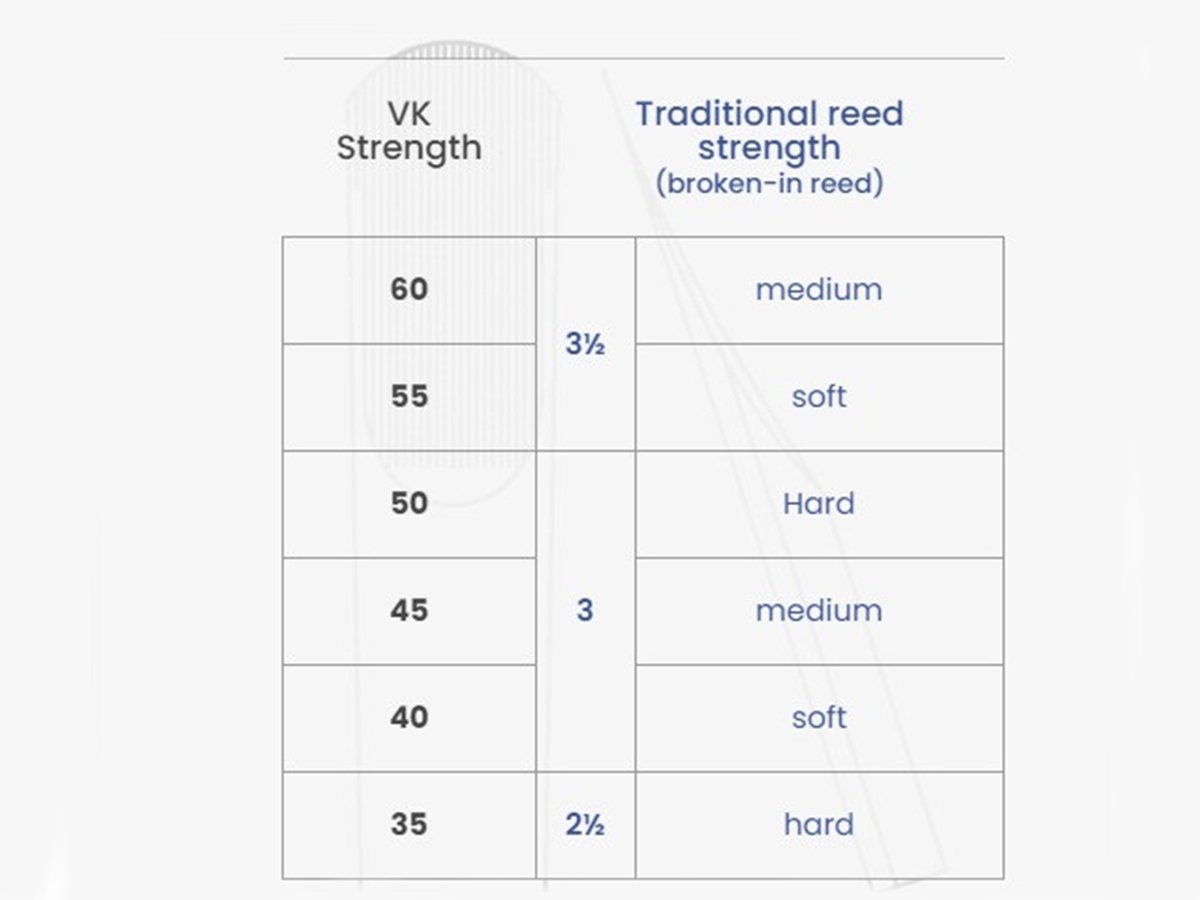The image size is (1200, 900).
Task: Click the 3½ reed strength cell
Action: pyautogui.click(x=585, y=344)
